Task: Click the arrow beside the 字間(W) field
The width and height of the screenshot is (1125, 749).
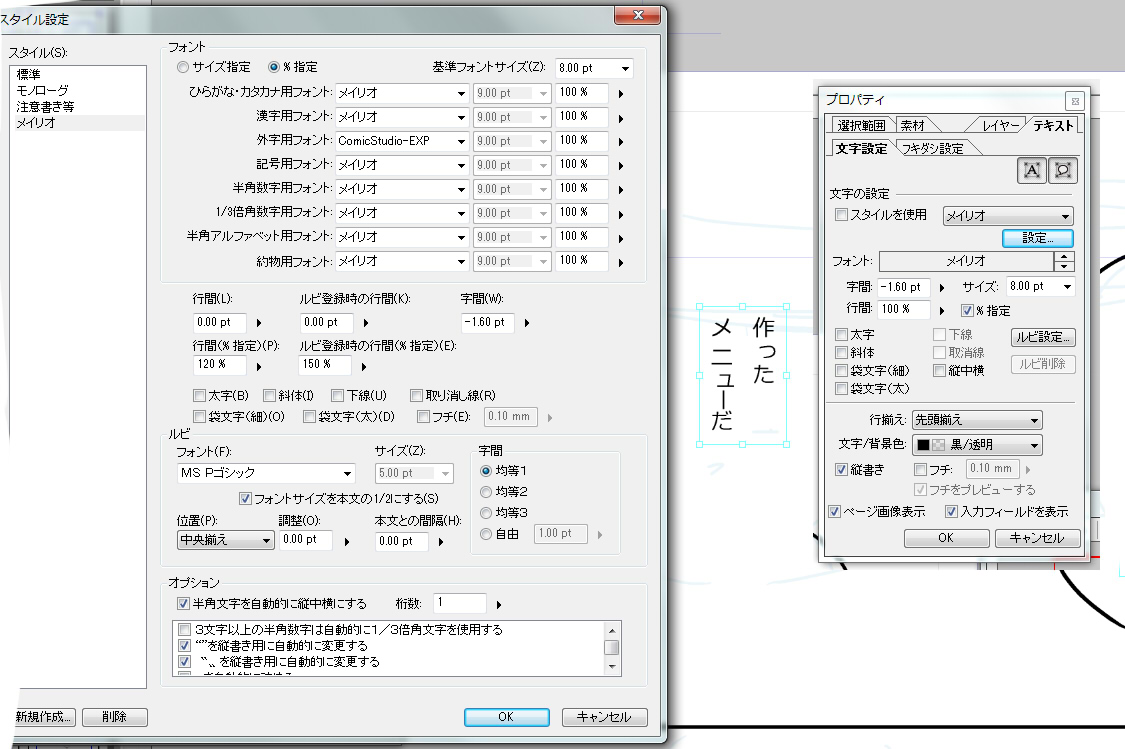Action: (527, 323)
